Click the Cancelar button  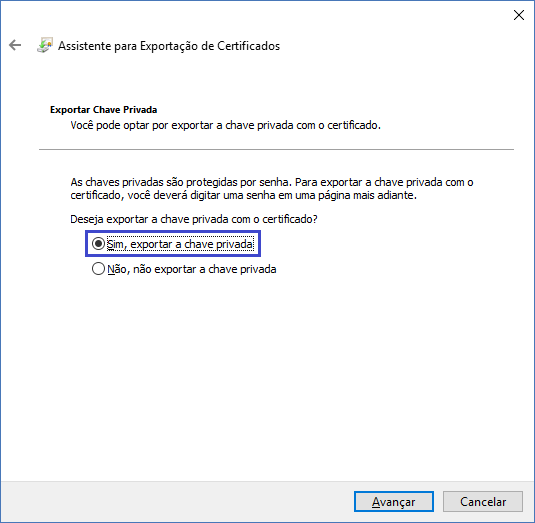(483, 502)
